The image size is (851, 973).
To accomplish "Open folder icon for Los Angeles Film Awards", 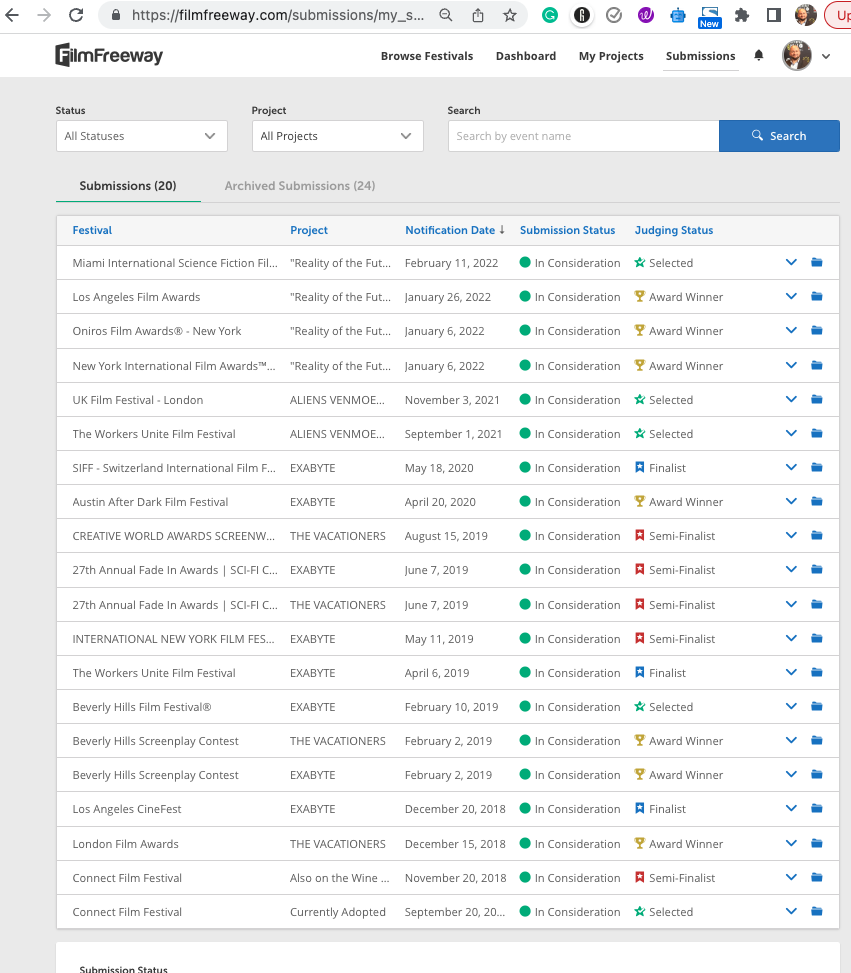I will [x=817, y=297].
